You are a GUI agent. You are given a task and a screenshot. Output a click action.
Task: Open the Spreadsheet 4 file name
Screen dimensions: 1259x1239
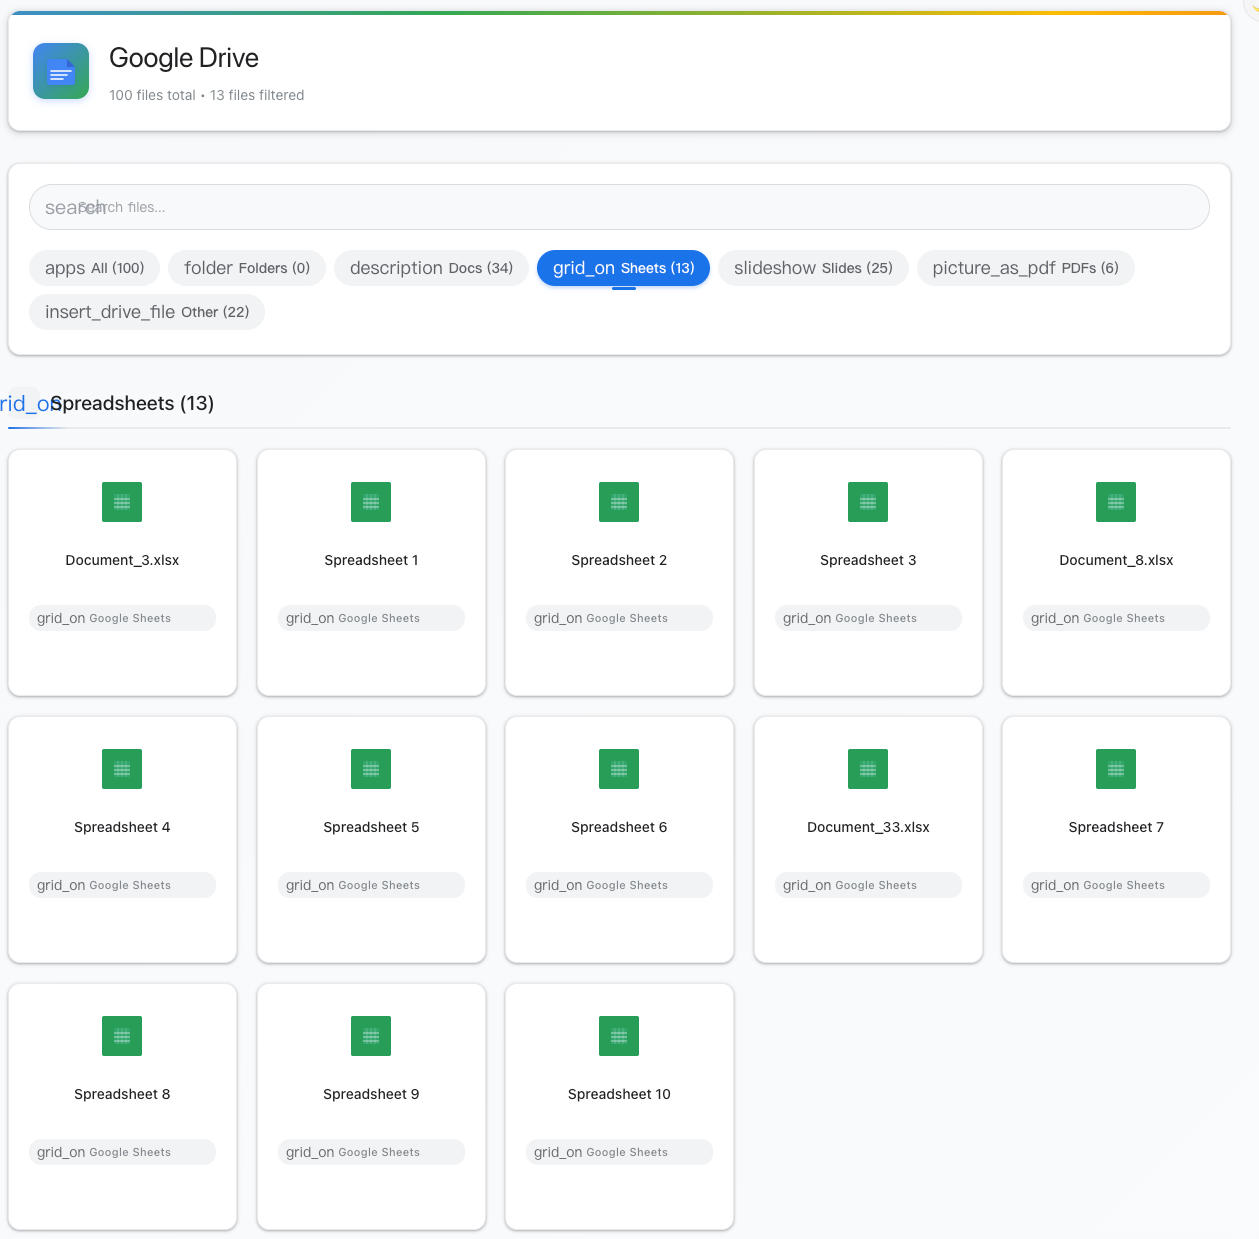tap(122, 827)
